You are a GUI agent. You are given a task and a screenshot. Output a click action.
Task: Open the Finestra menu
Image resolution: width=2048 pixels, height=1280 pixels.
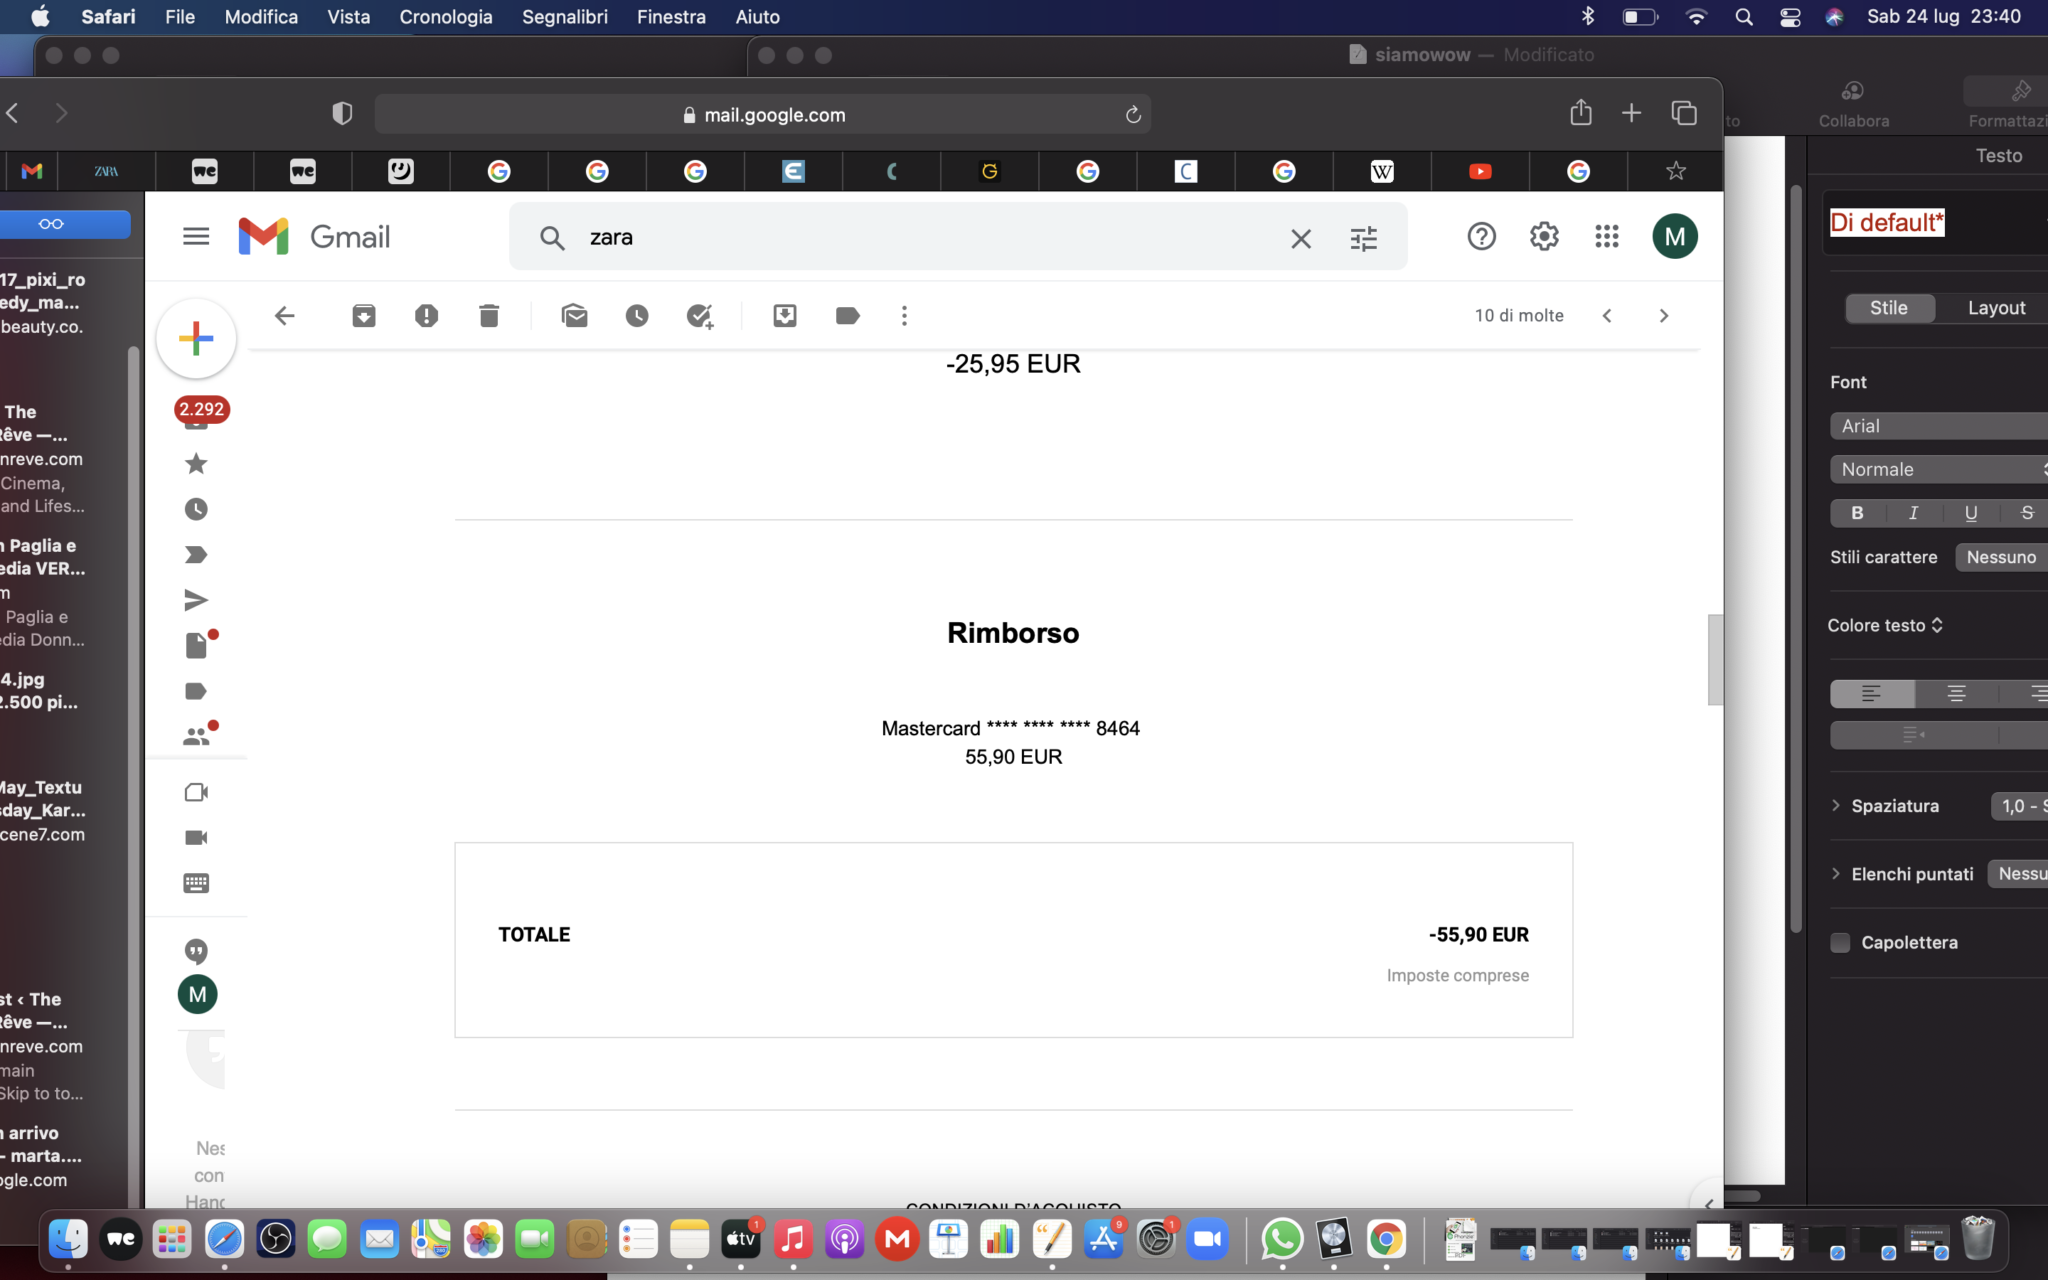tap(671, 17)
